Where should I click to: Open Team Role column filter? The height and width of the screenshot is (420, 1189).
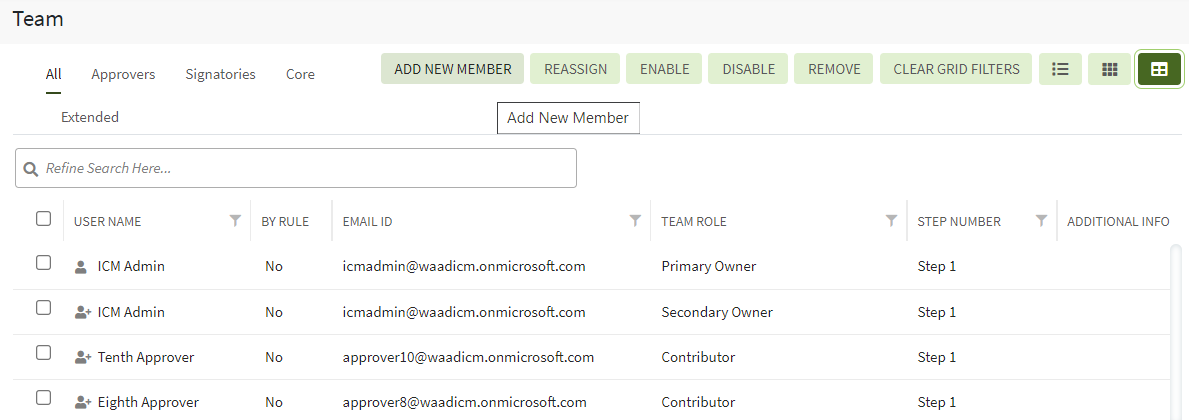(891, 221)
